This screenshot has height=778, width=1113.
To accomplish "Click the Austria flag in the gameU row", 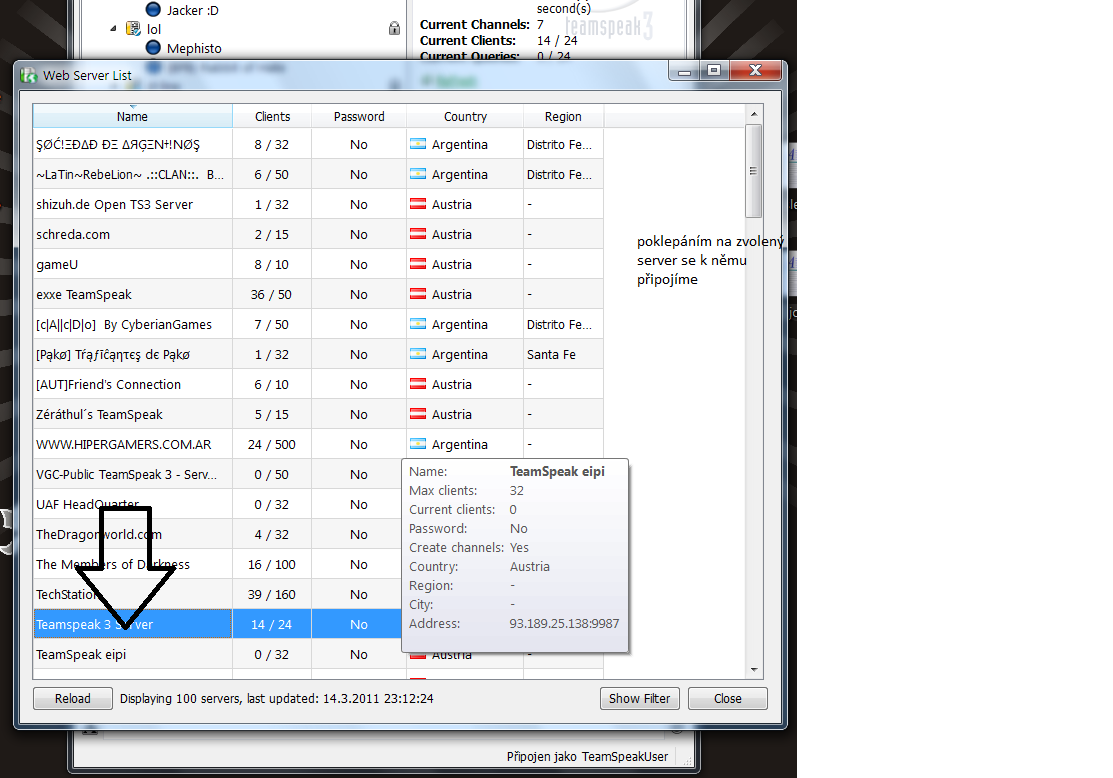I will coord(418,265).
